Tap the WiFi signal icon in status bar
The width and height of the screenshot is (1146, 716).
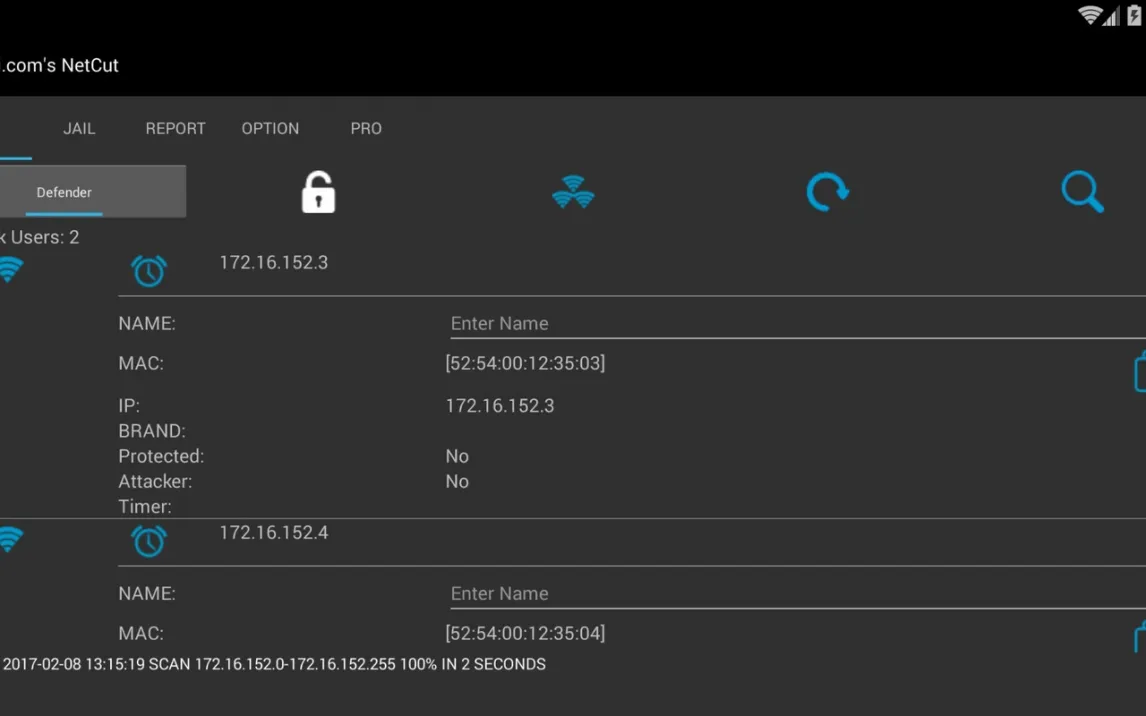point(1089,15)
